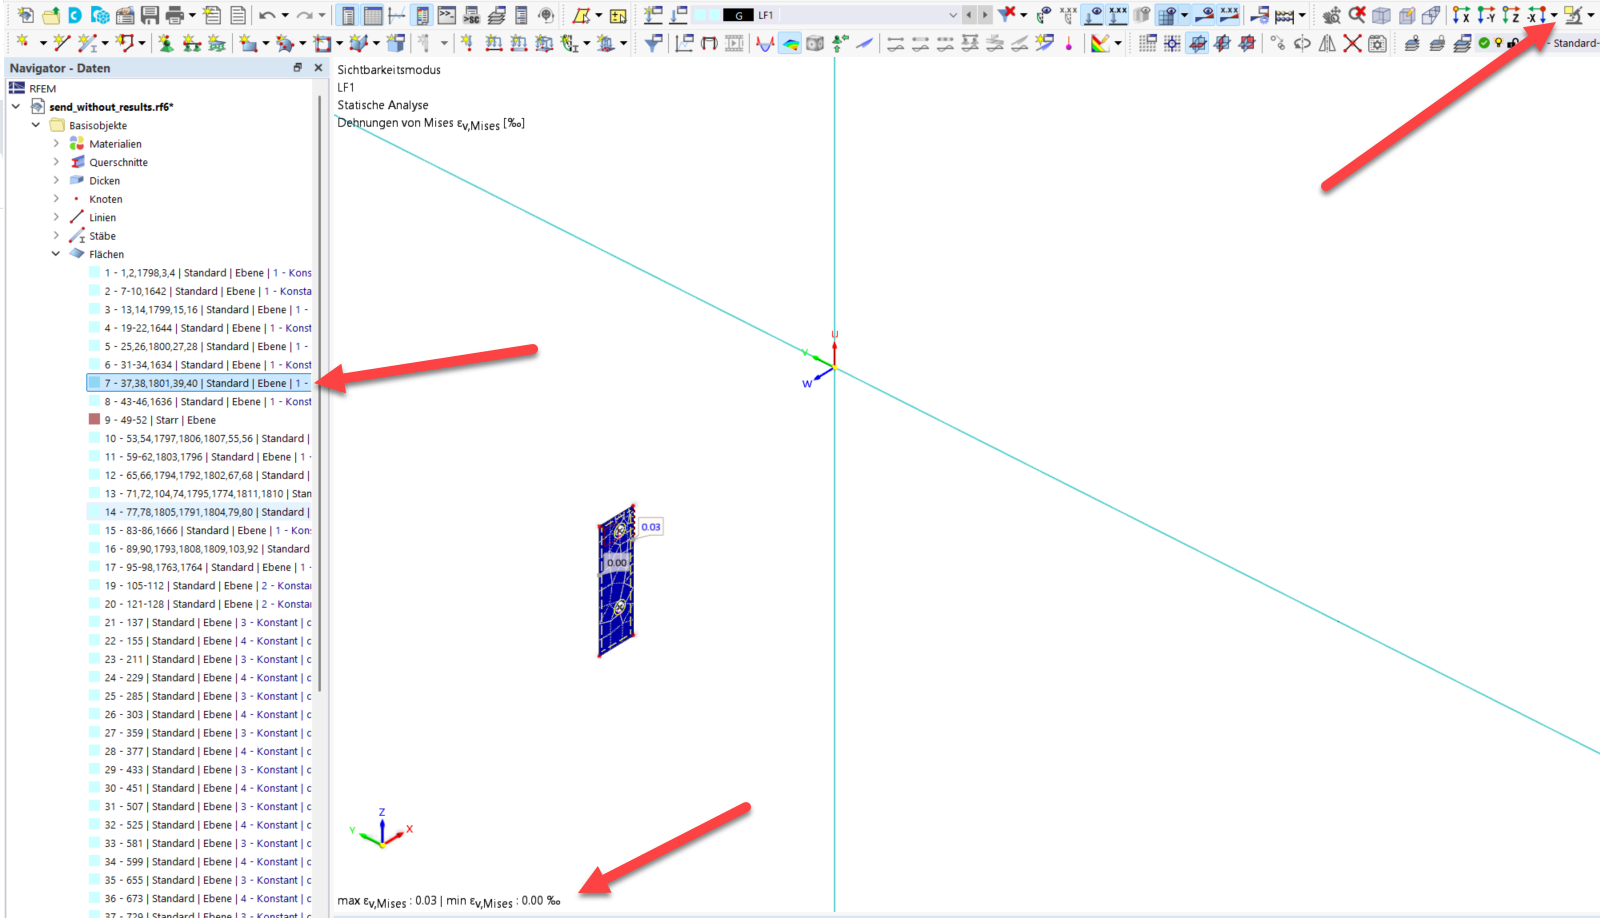Close the Navigator - Daten panel
The image size is (1600, 918).
318,68
